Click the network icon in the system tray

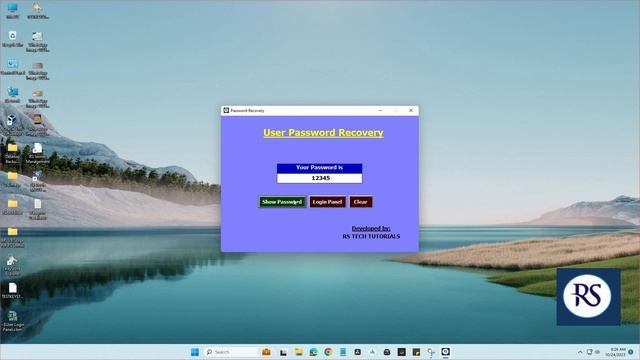(589, 352)
